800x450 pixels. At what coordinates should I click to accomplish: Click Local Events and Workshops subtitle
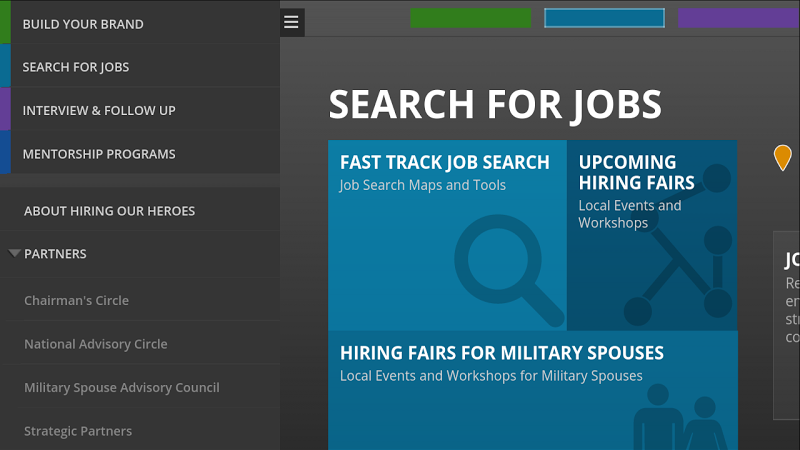(x=630, y=214)
